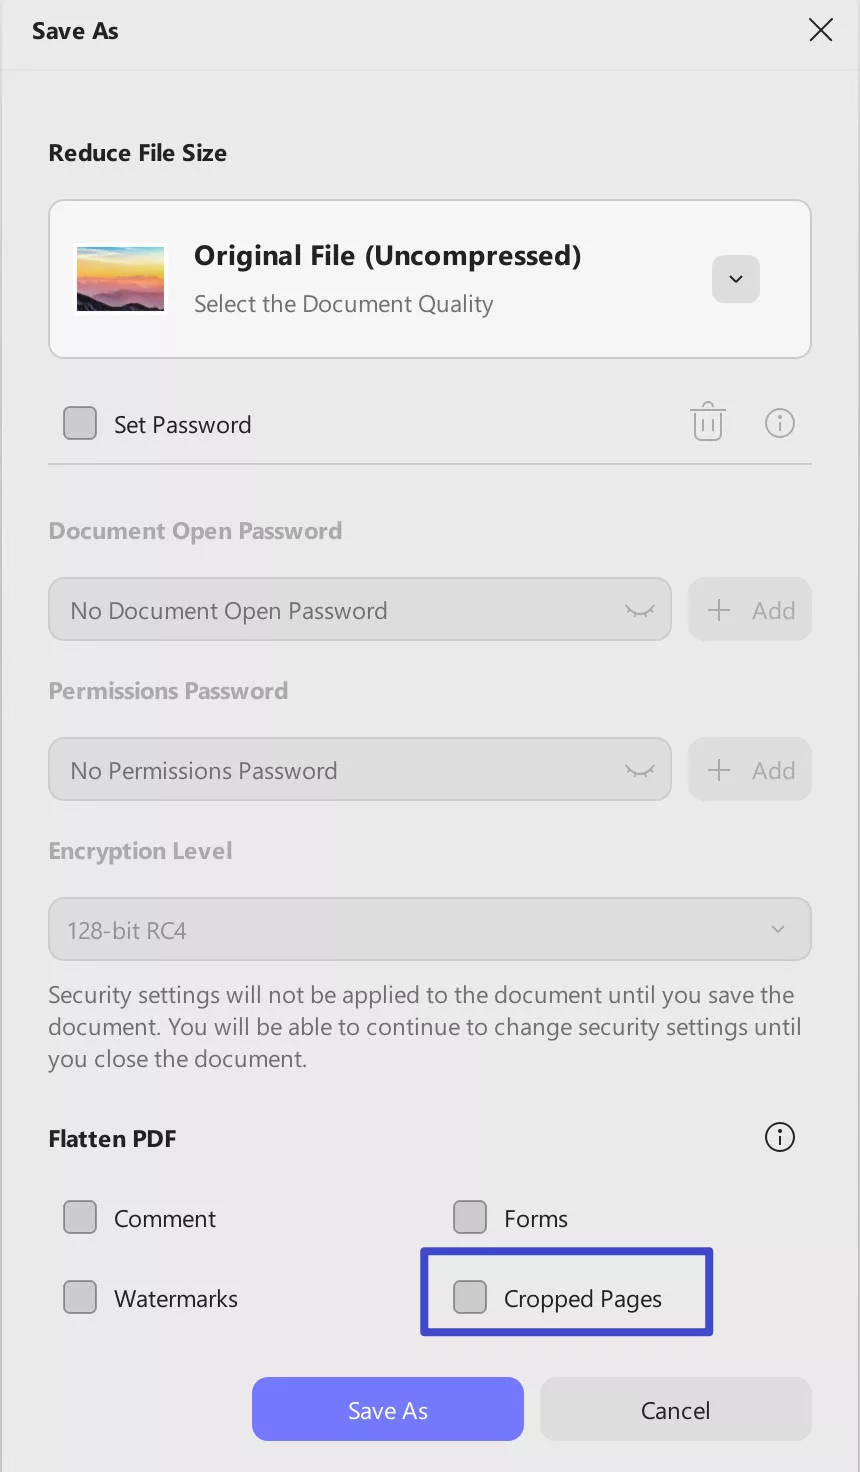The image size is (860, 1472).
Task: Check the Watermarks flatten option
Action: [x=79, y=1297]
